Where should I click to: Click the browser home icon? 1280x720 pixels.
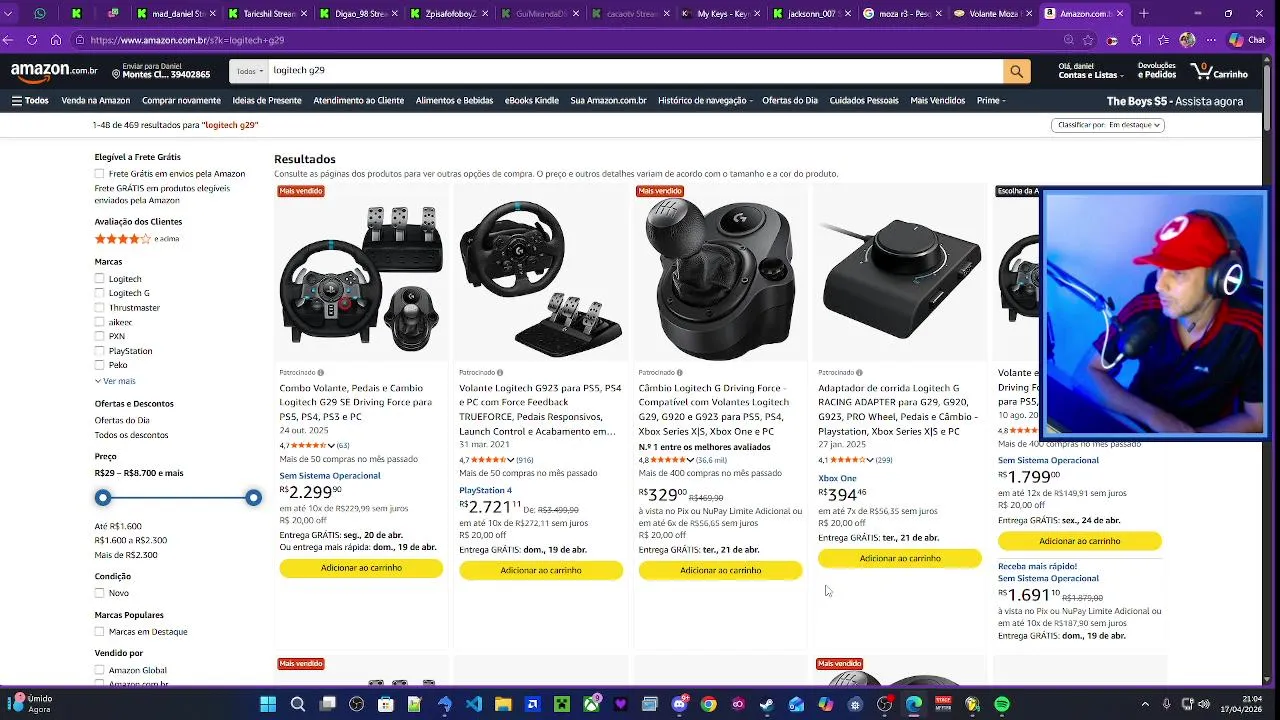point(55,40)
